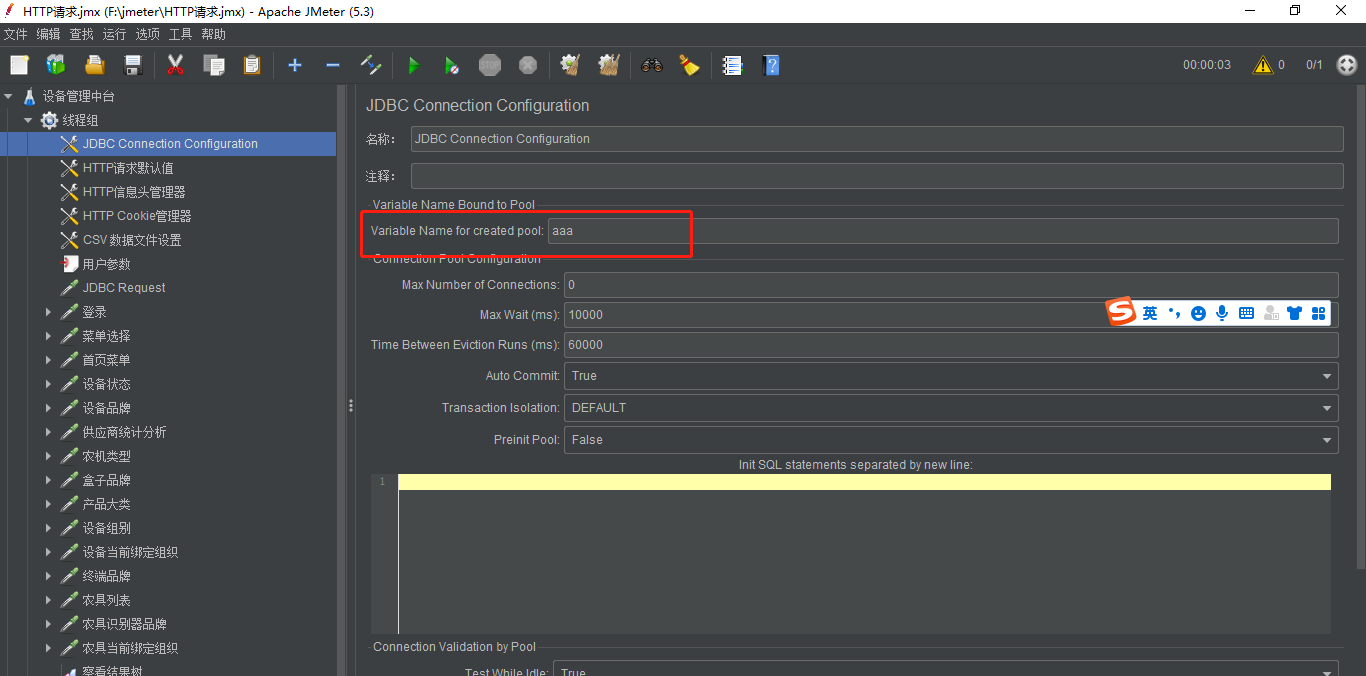Expand the 菜单选择 tree node
The image size is (1366, 676).
tap(48, 336)
